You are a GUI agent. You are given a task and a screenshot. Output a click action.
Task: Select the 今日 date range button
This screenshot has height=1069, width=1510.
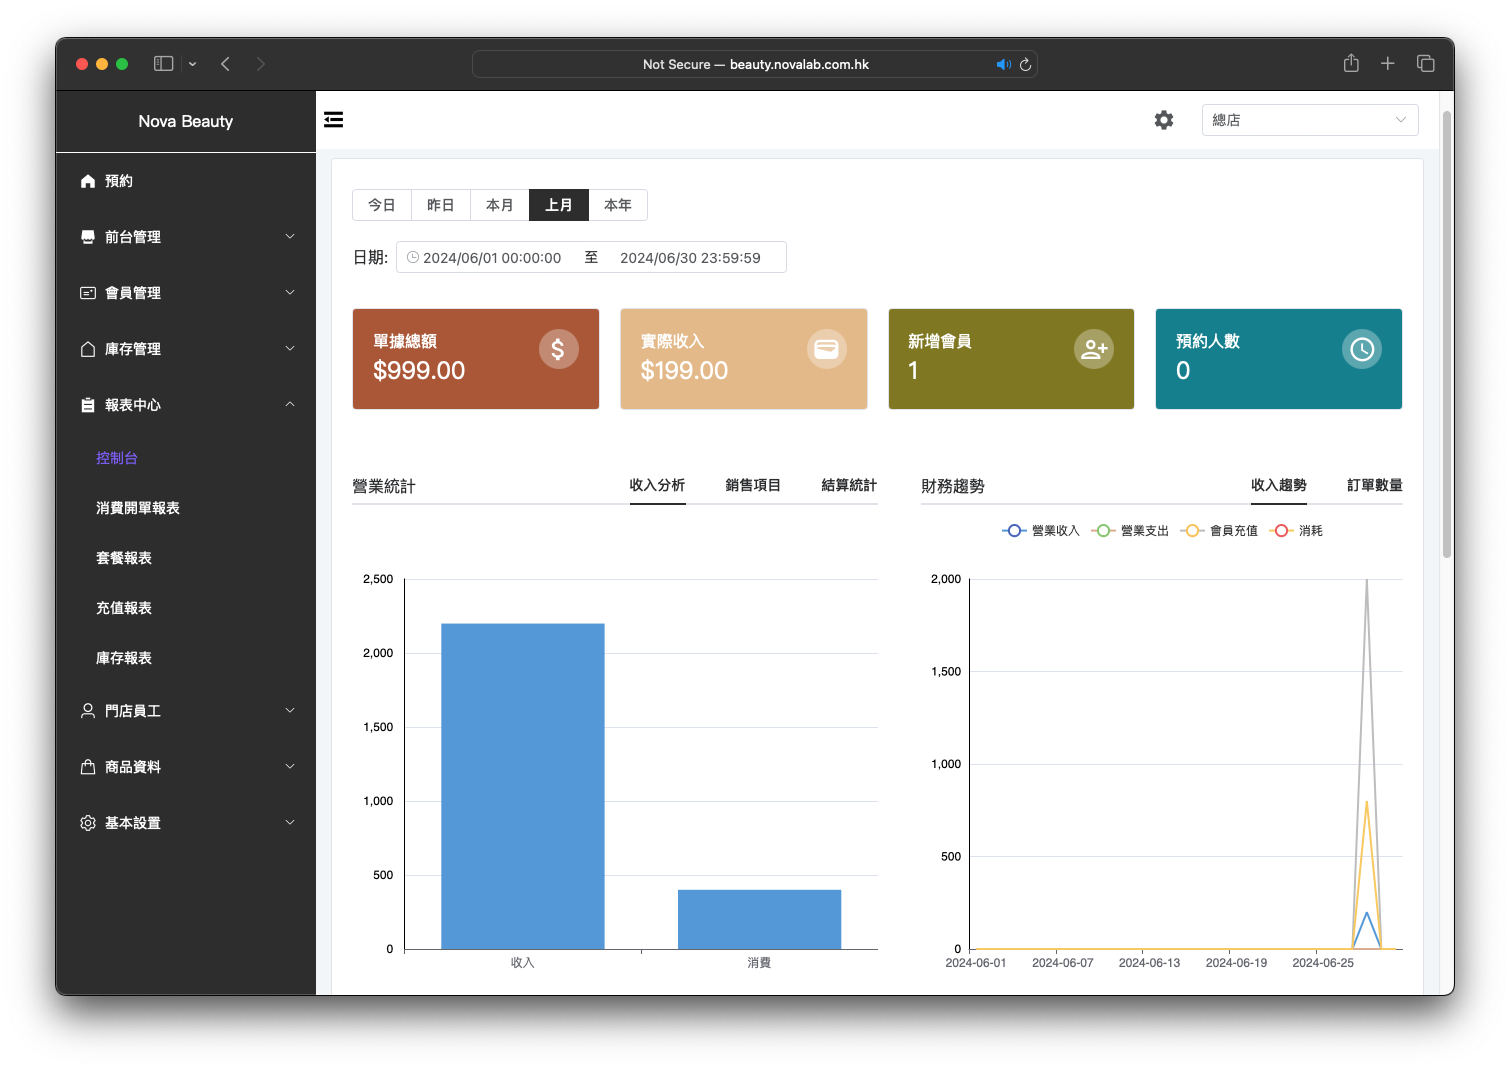(382, 205)
